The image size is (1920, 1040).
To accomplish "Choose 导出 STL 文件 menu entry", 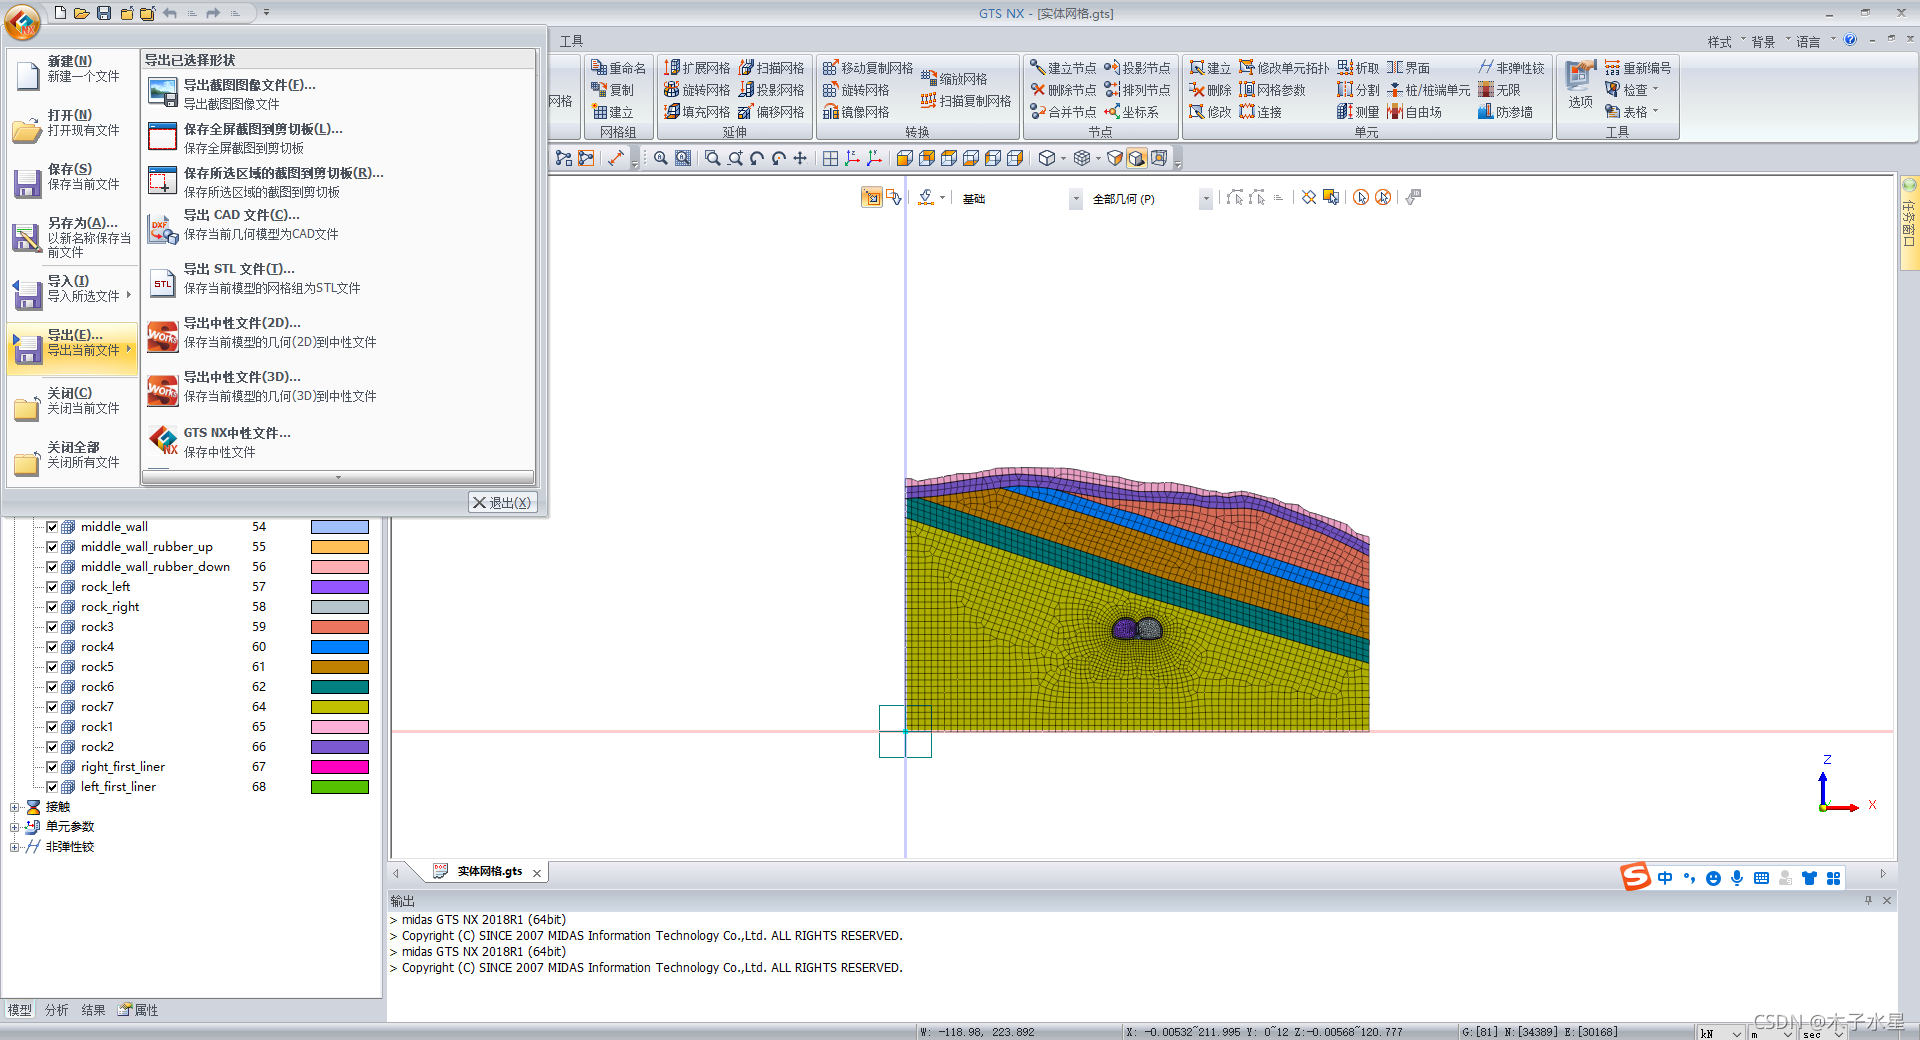I will click(338, 278).
